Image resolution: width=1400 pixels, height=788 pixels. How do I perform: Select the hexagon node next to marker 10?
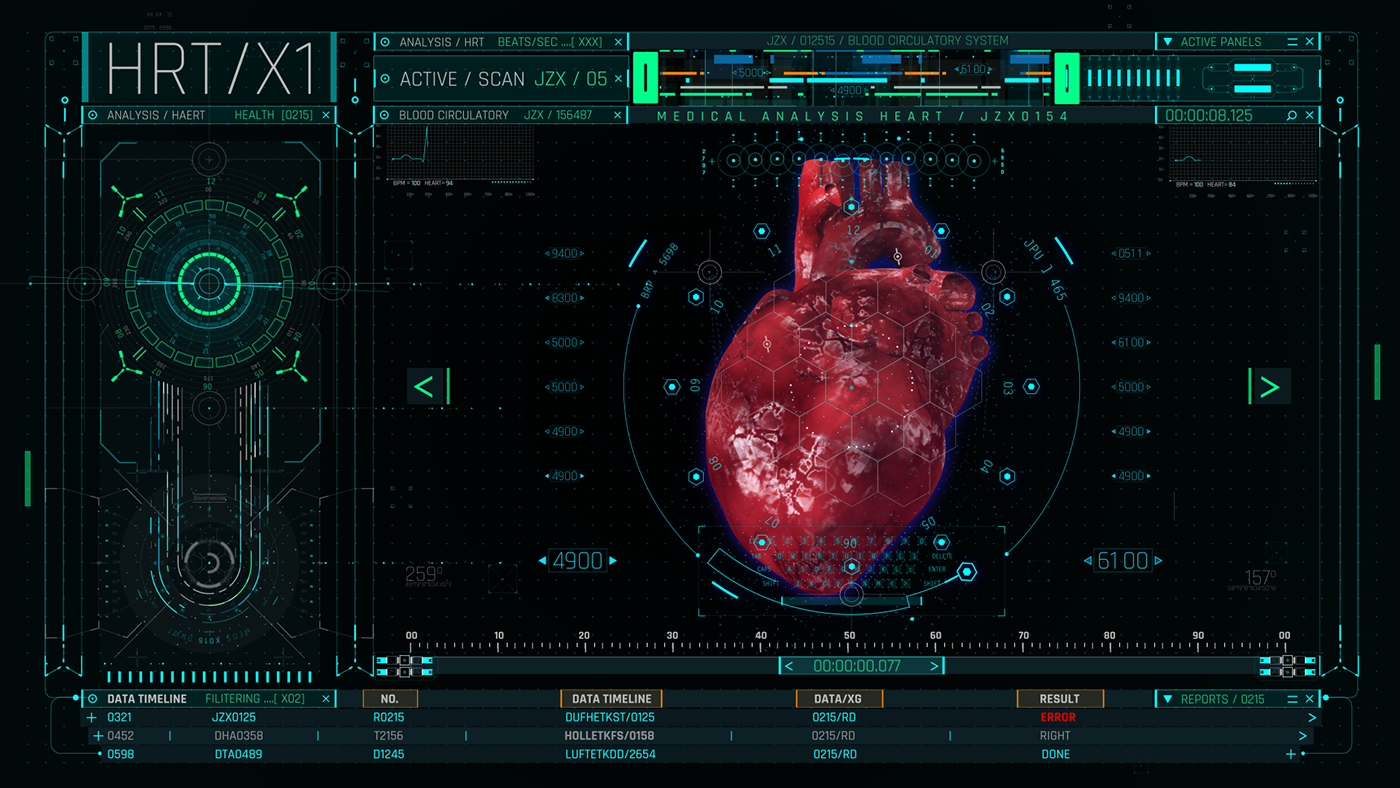pos(696,297)
